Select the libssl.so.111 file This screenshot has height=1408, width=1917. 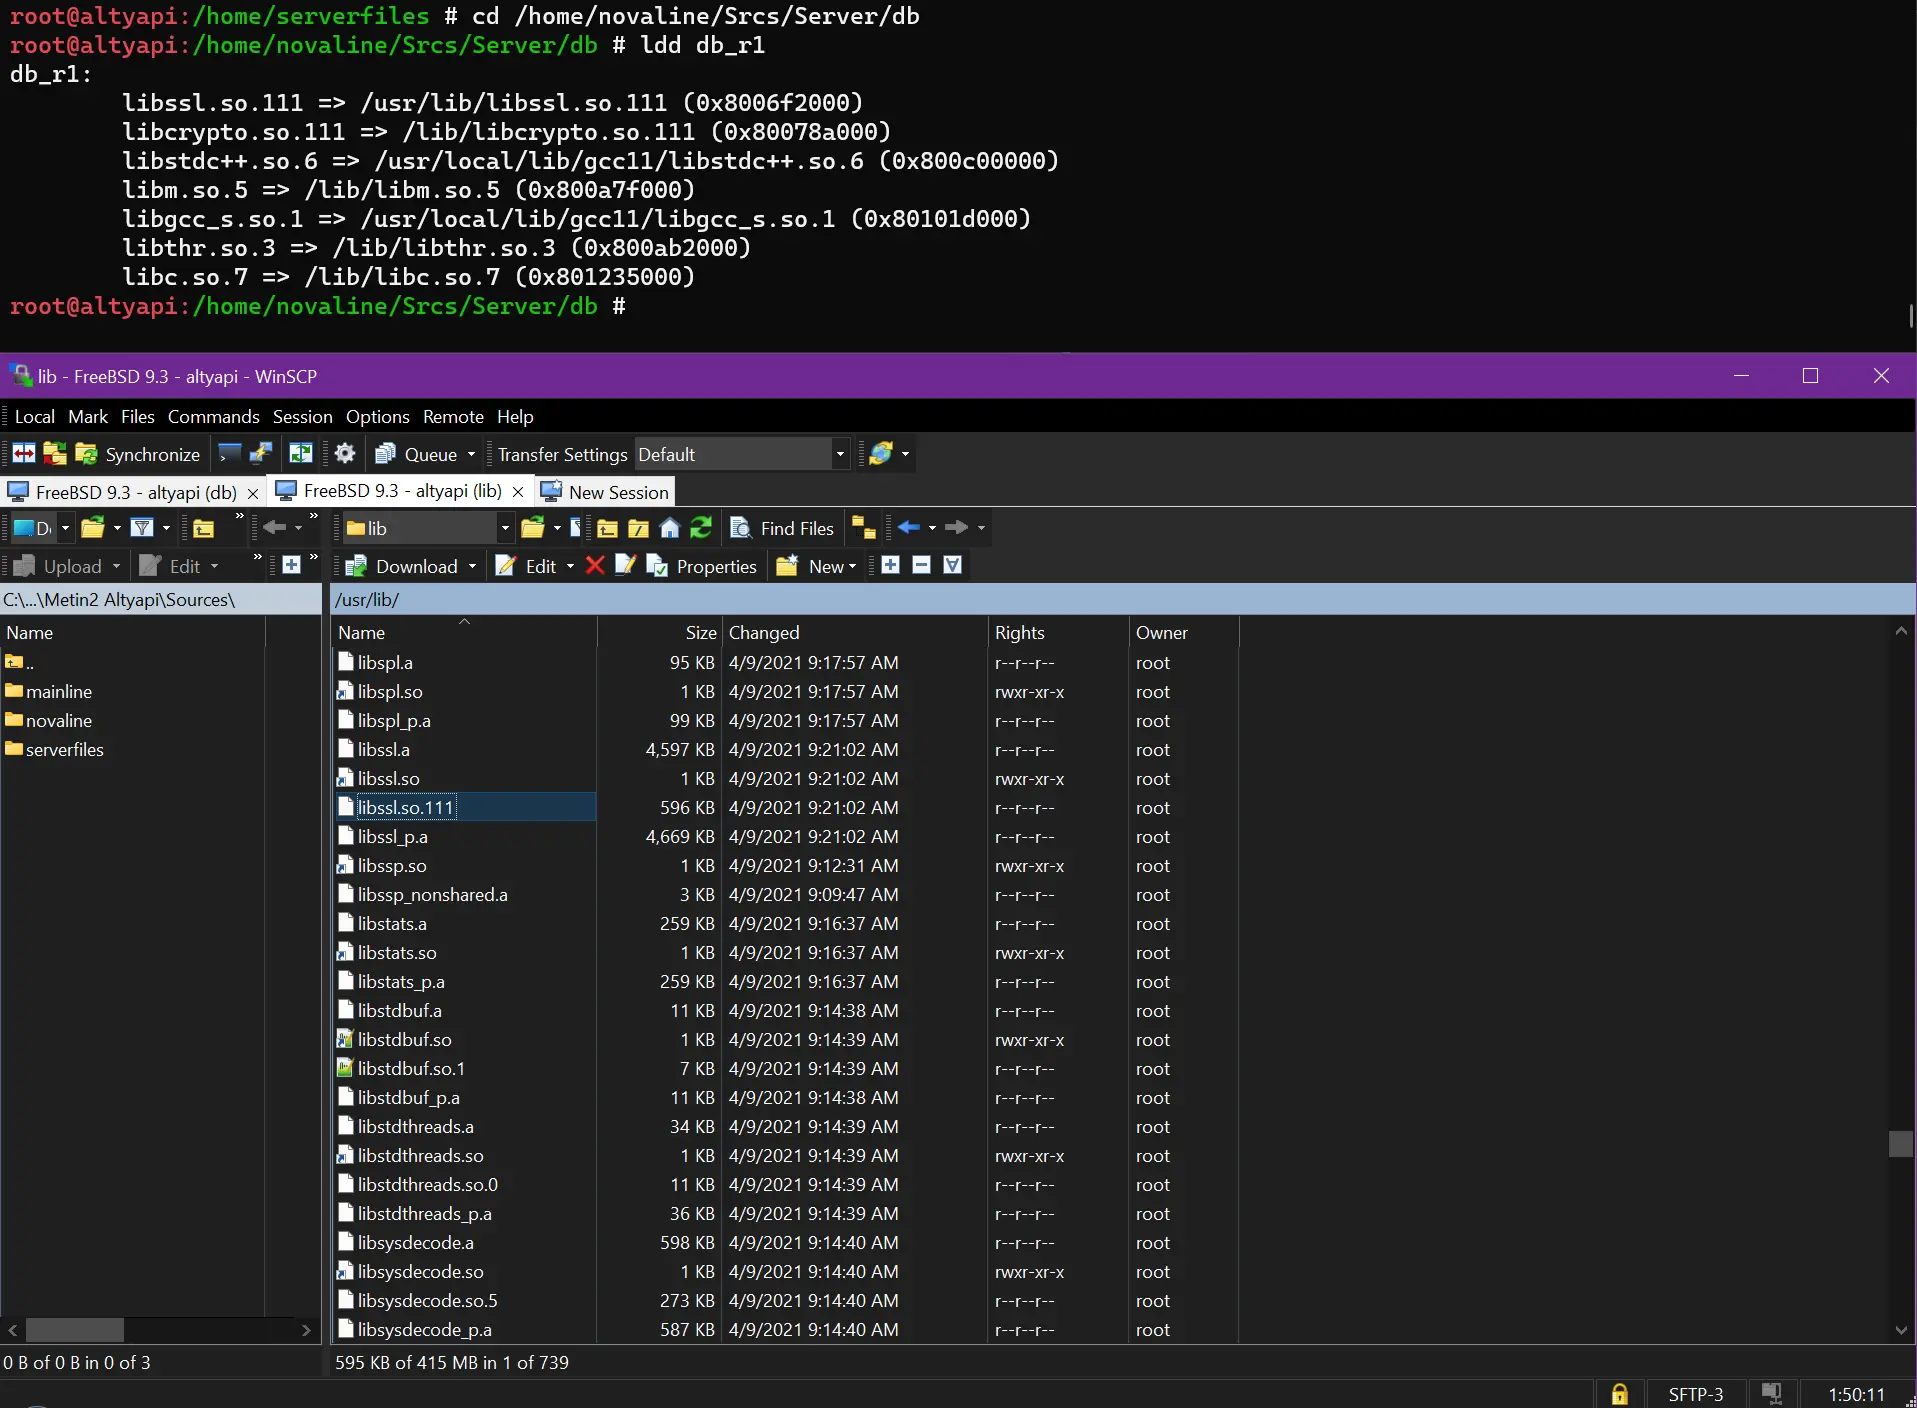[403, 806]
